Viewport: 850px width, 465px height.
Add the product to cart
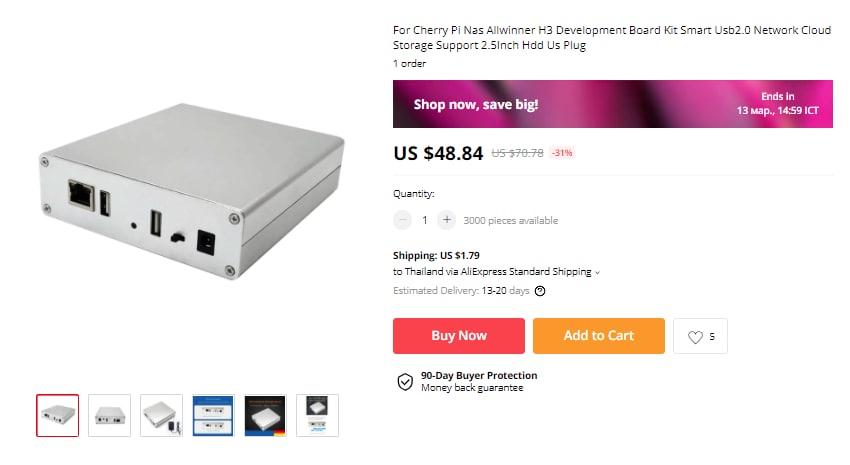[598, 336]
